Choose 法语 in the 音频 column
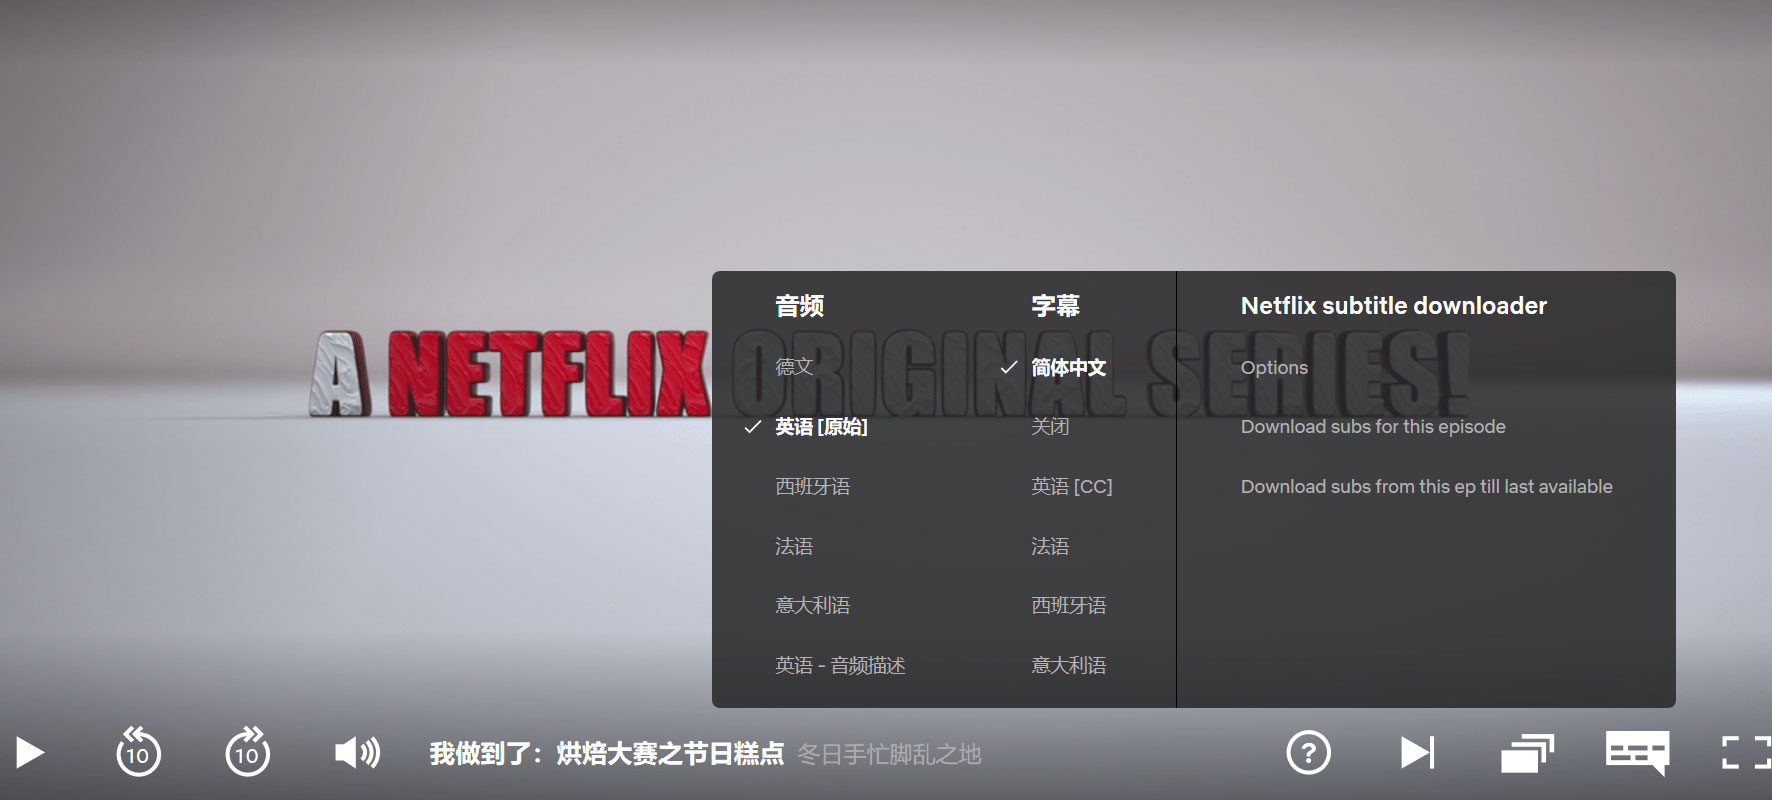1772x800 pixels. coord(794,546)
